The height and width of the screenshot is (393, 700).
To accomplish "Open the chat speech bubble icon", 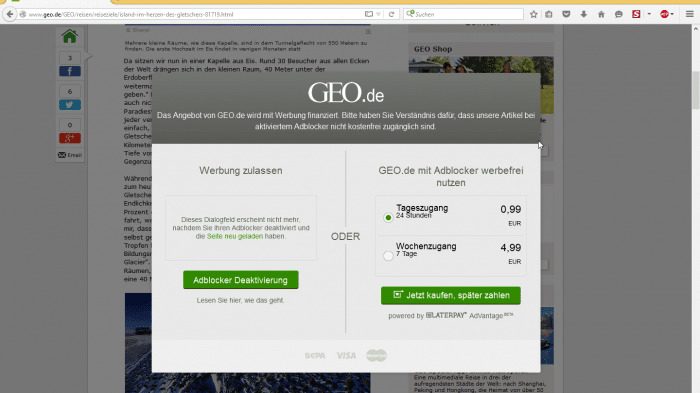I will tap(618, 14).
